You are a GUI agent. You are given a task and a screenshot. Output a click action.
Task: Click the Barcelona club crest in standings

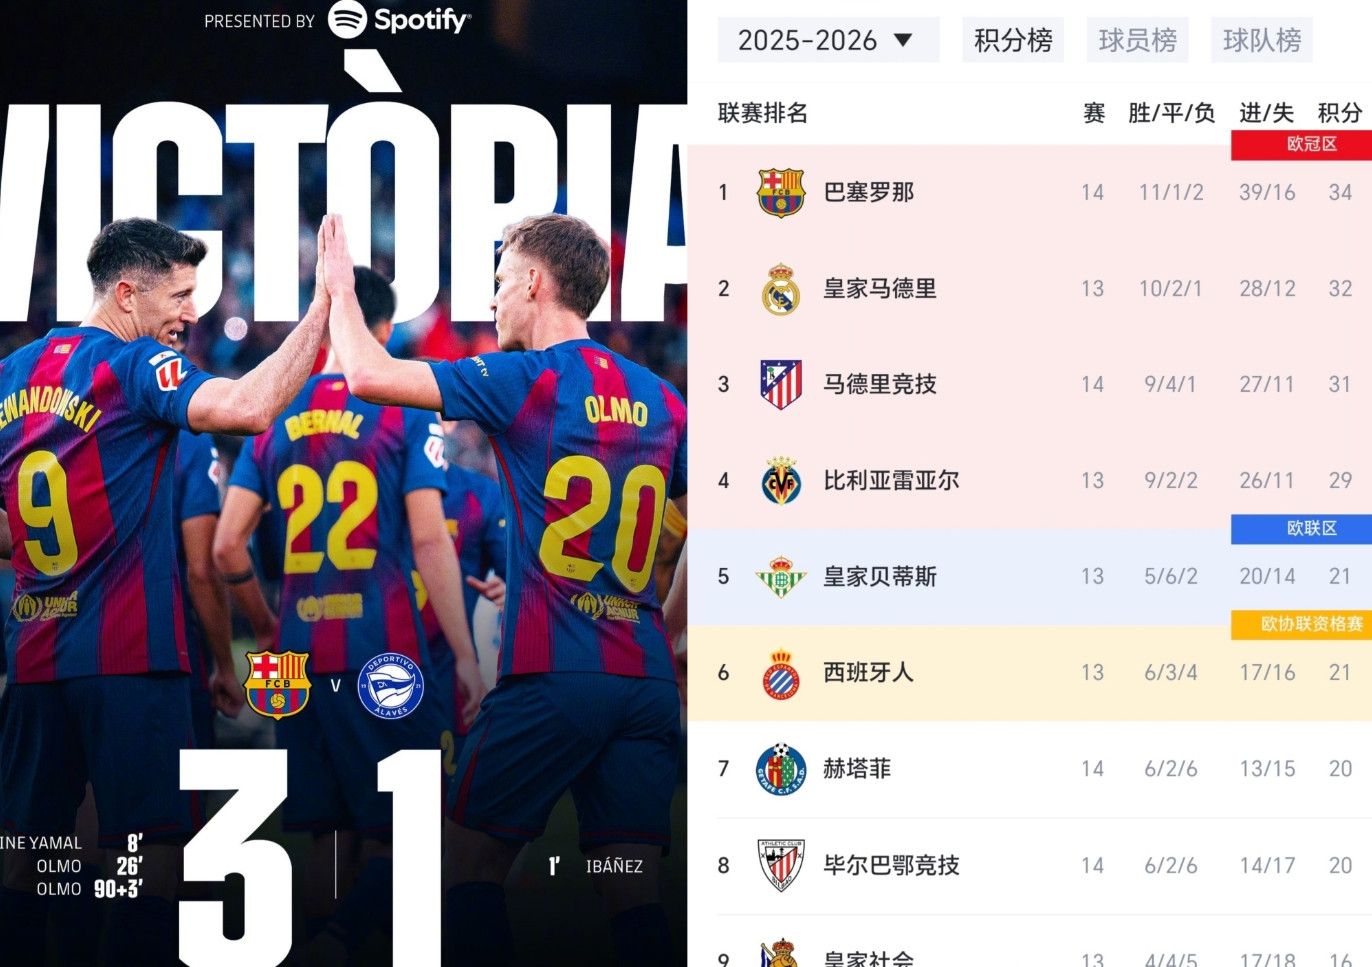(781, 192)
